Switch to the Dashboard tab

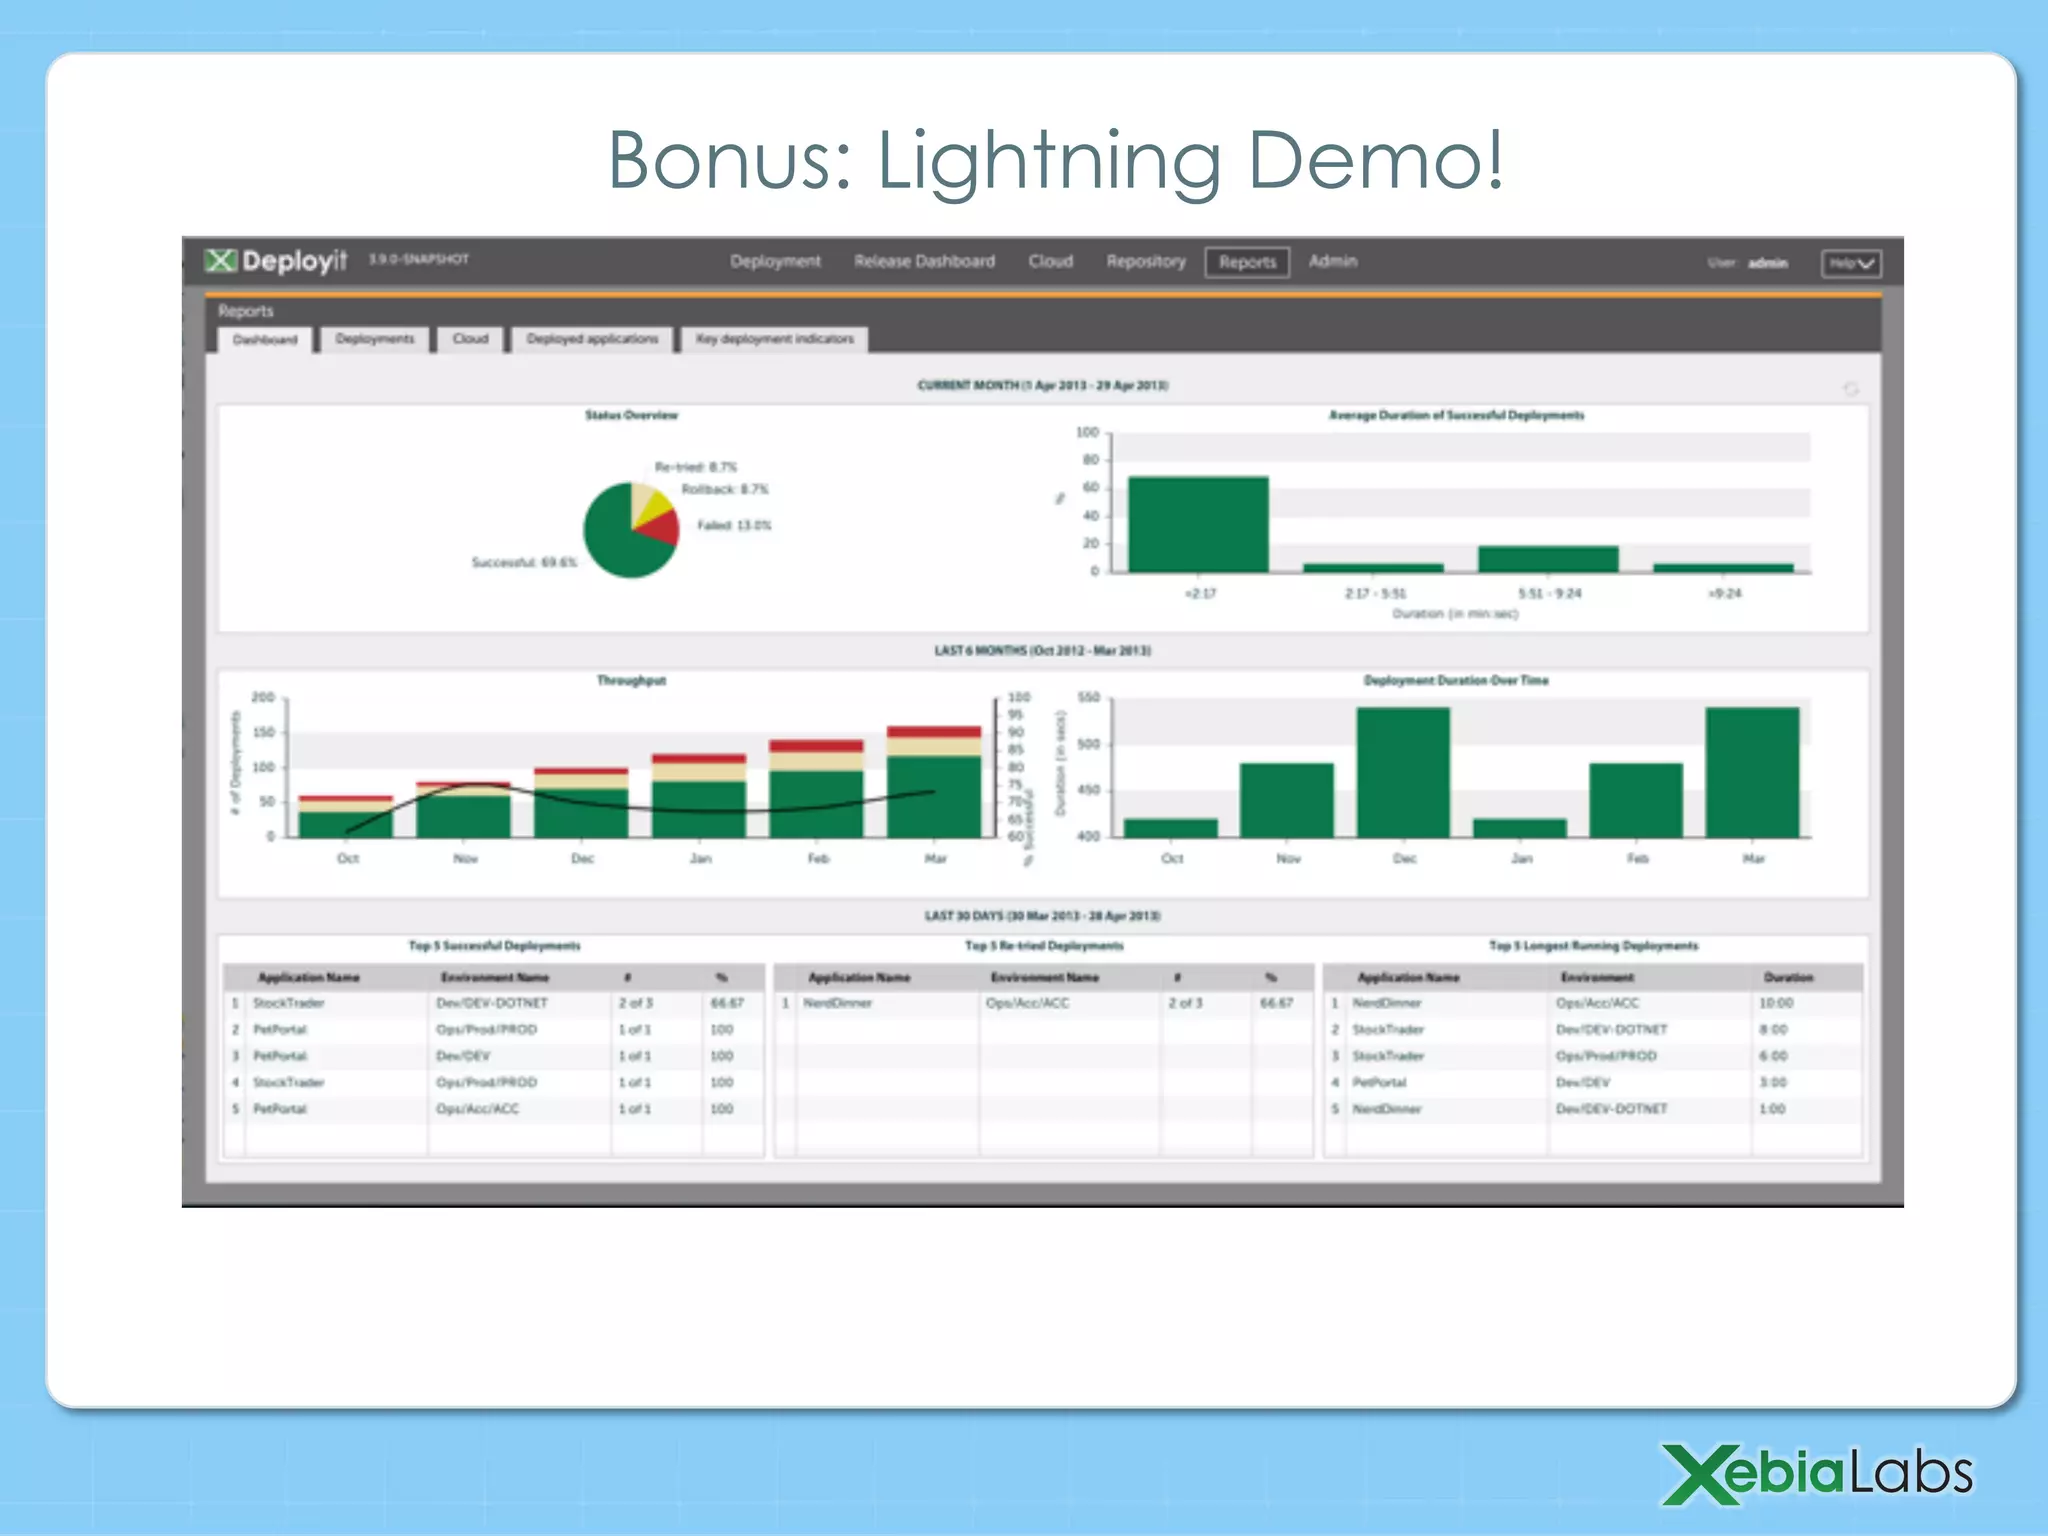tap(265, 340)
